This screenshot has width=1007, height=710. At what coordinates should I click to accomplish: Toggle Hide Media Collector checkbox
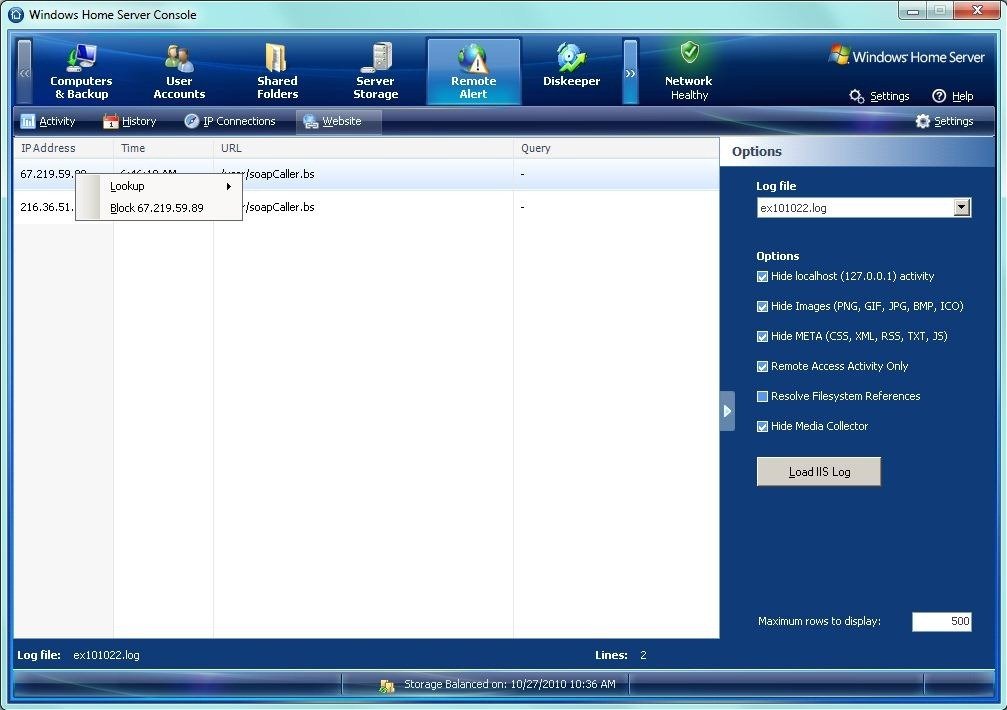point(762,427)
